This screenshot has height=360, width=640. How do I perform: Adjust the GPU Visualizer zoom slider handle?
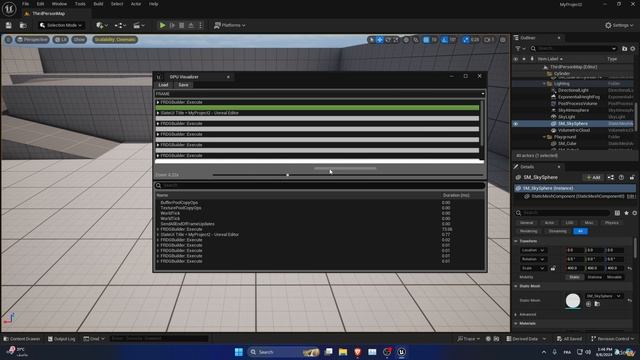tap(287, 175)
